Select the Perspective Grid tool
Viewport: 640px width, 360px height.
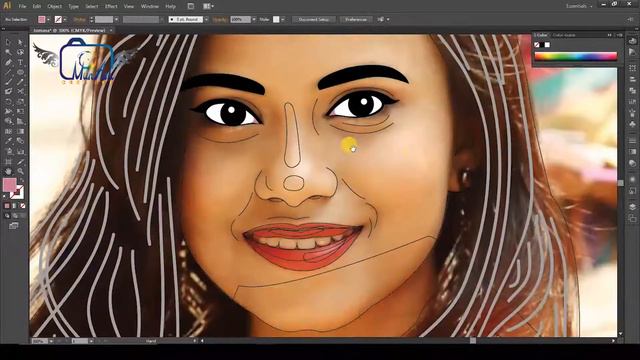20,121
